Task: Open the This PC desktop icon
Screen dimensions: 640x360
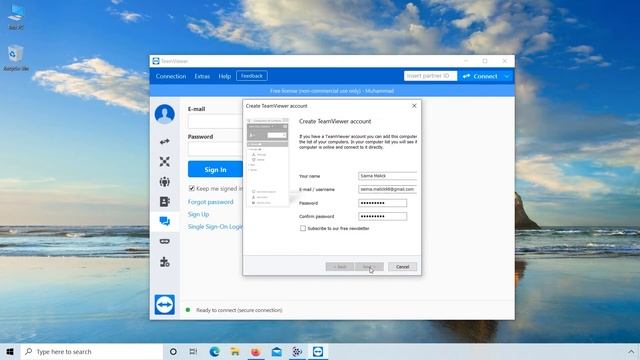Action: pyautogui.click(x=16, y=16)
